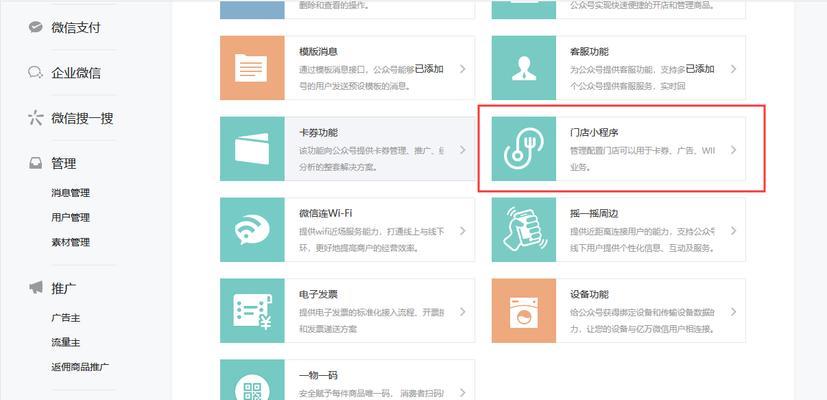Select the 管理 sidebar section

click(63, 164)
